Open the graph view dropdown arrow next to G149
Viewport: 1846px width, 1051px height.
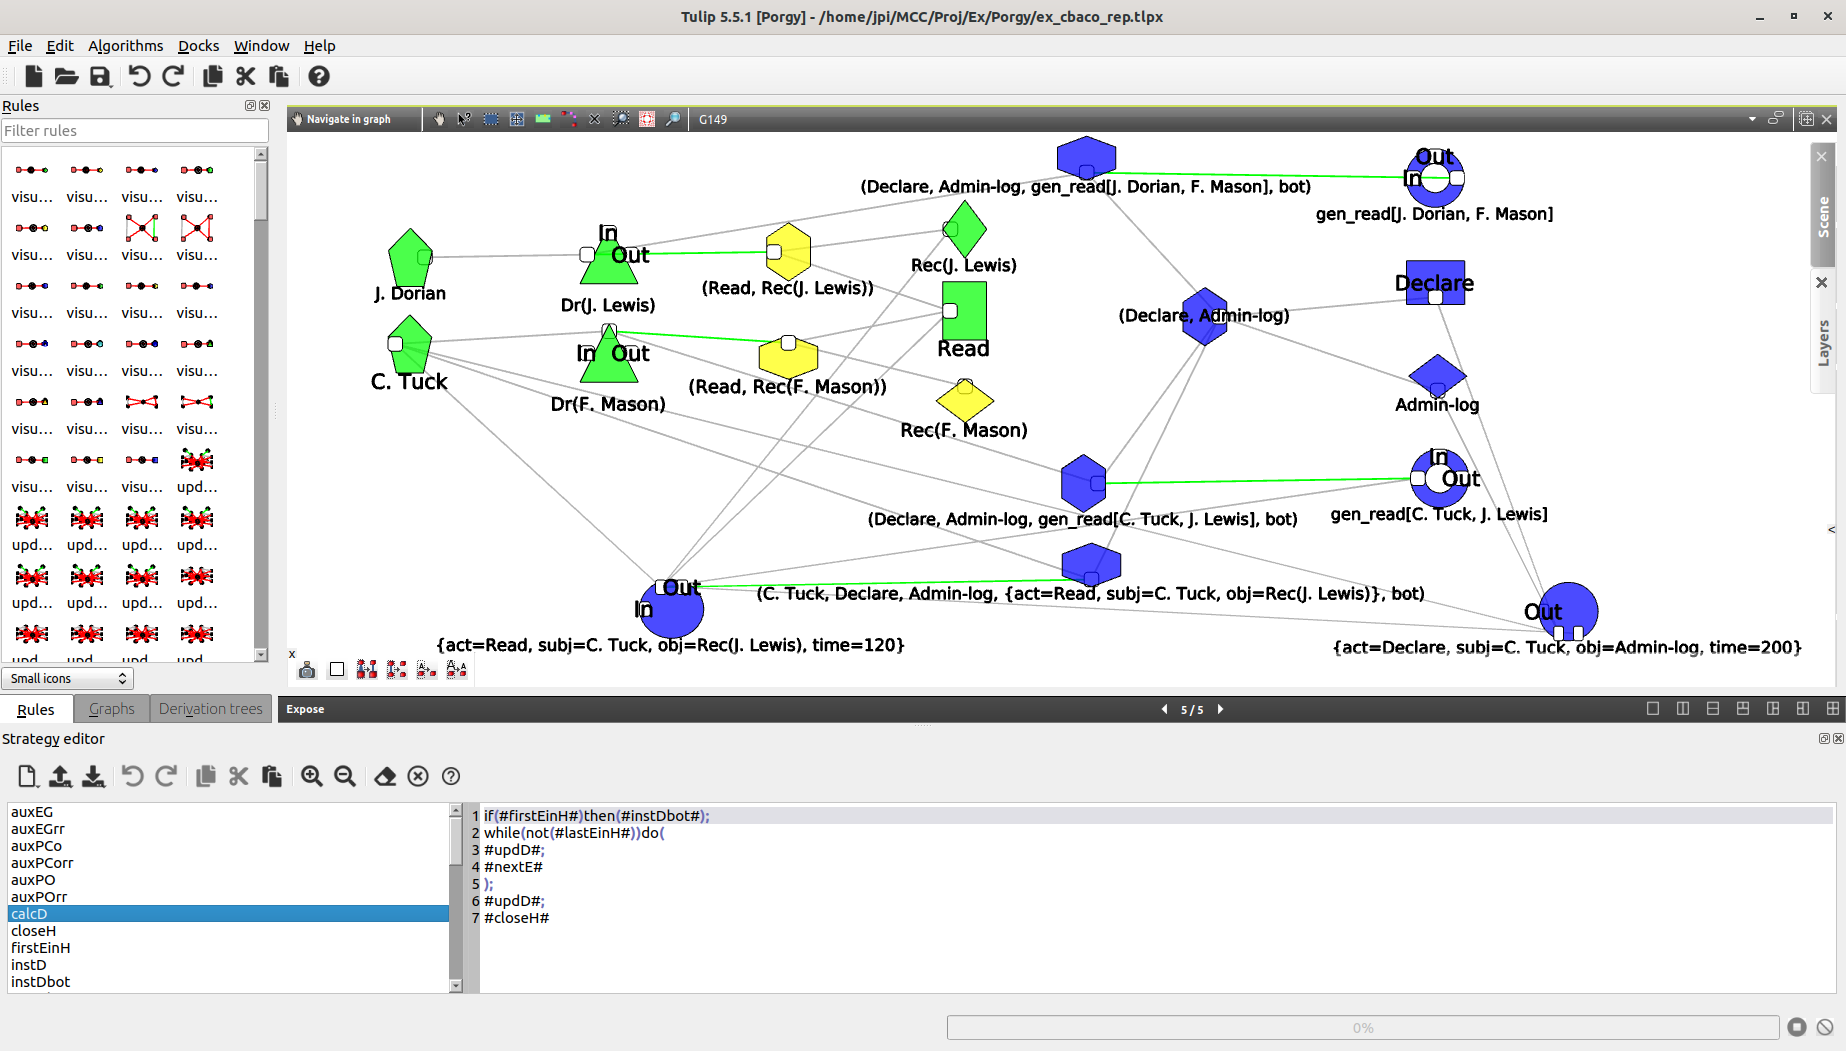point(1752,119)
